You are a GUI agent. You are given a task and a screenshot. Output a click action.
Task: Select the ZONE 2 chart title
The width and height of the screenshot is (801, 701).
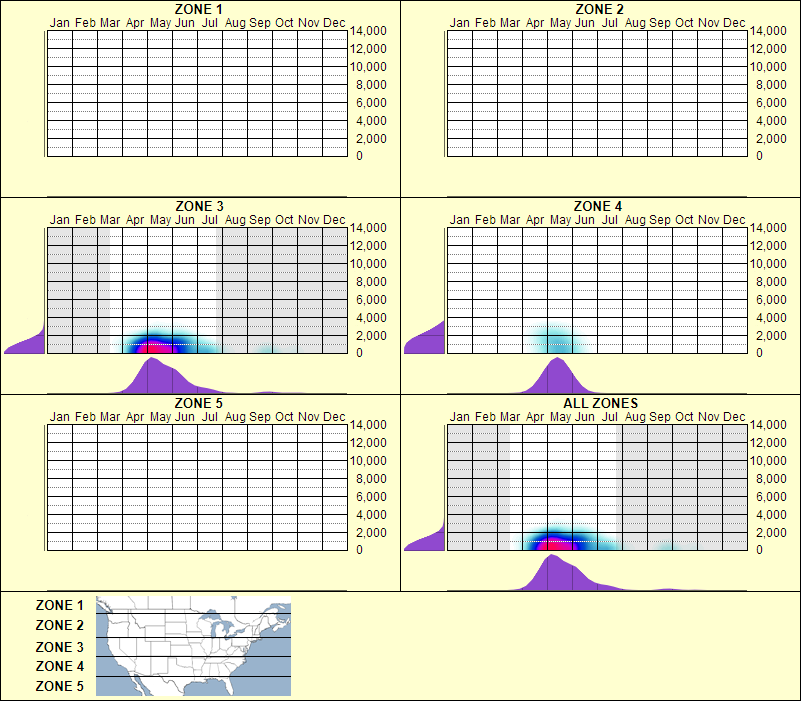tap(599, 10)
